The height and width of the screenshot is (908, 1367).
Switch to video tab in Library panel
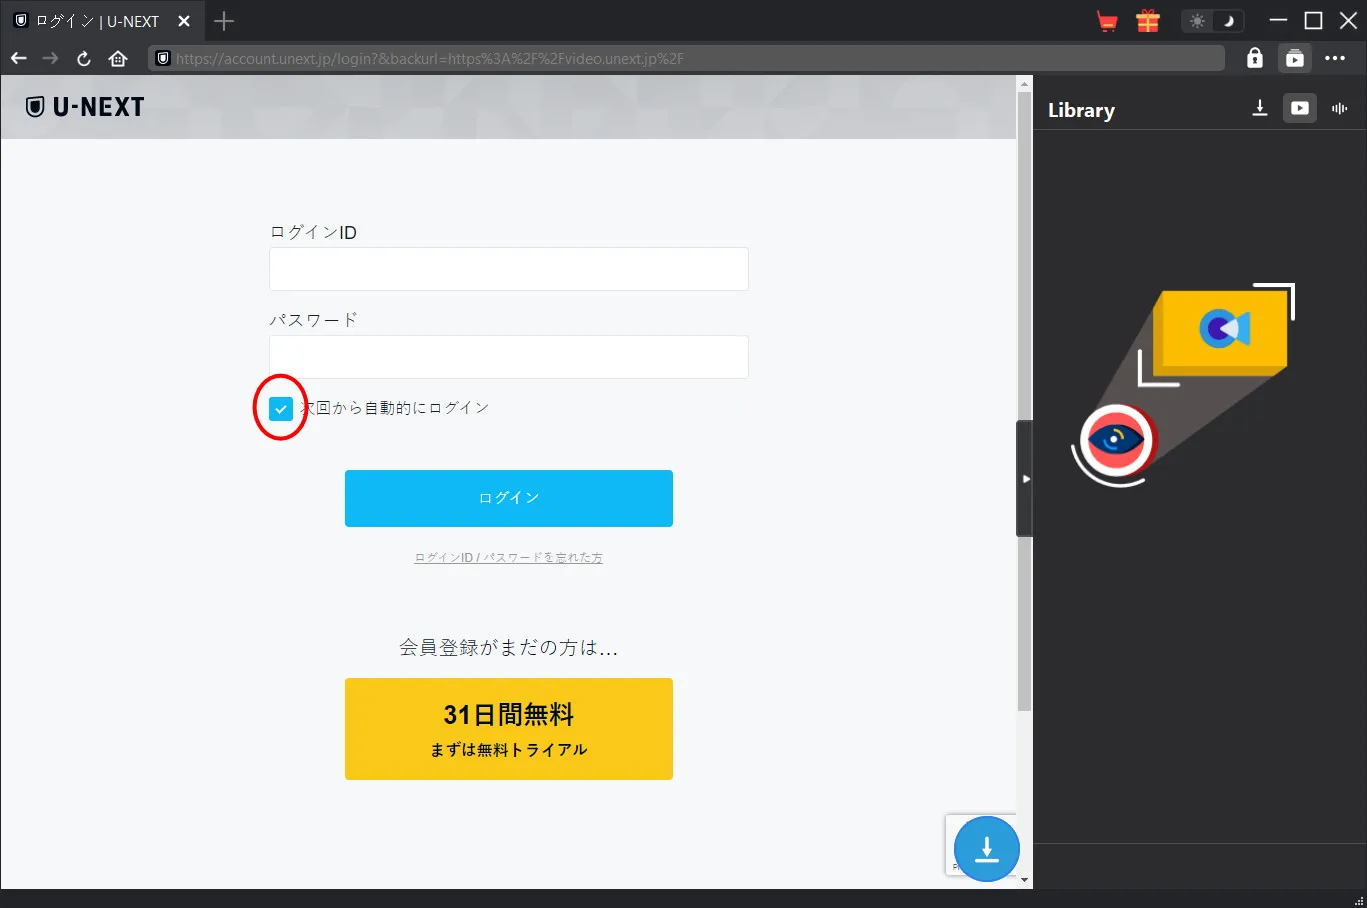1299,108
